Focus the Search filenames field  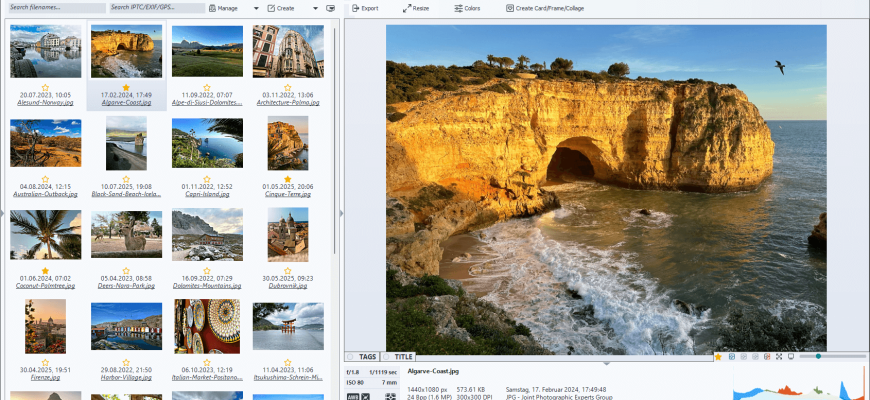57,8
